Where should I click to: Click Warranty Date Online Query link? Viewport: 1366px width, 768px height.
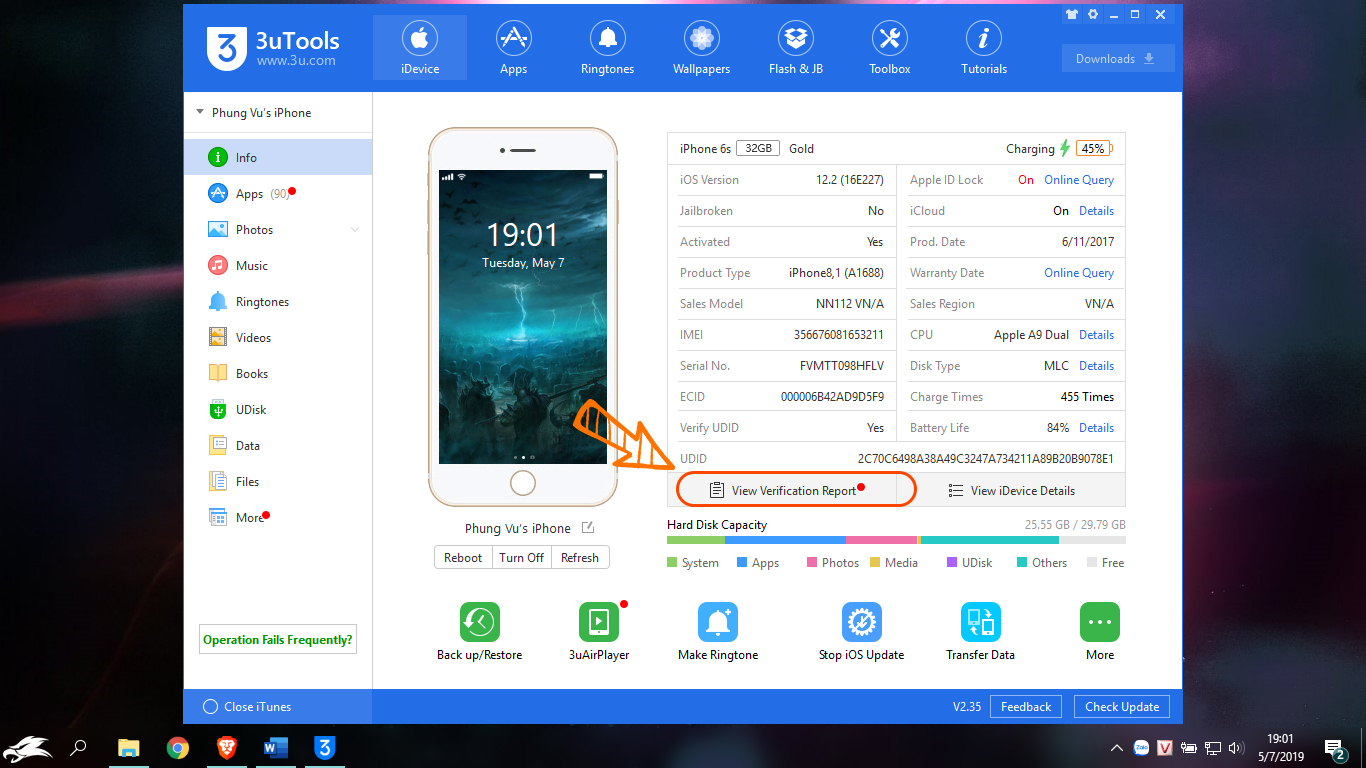coord(1079,273)
